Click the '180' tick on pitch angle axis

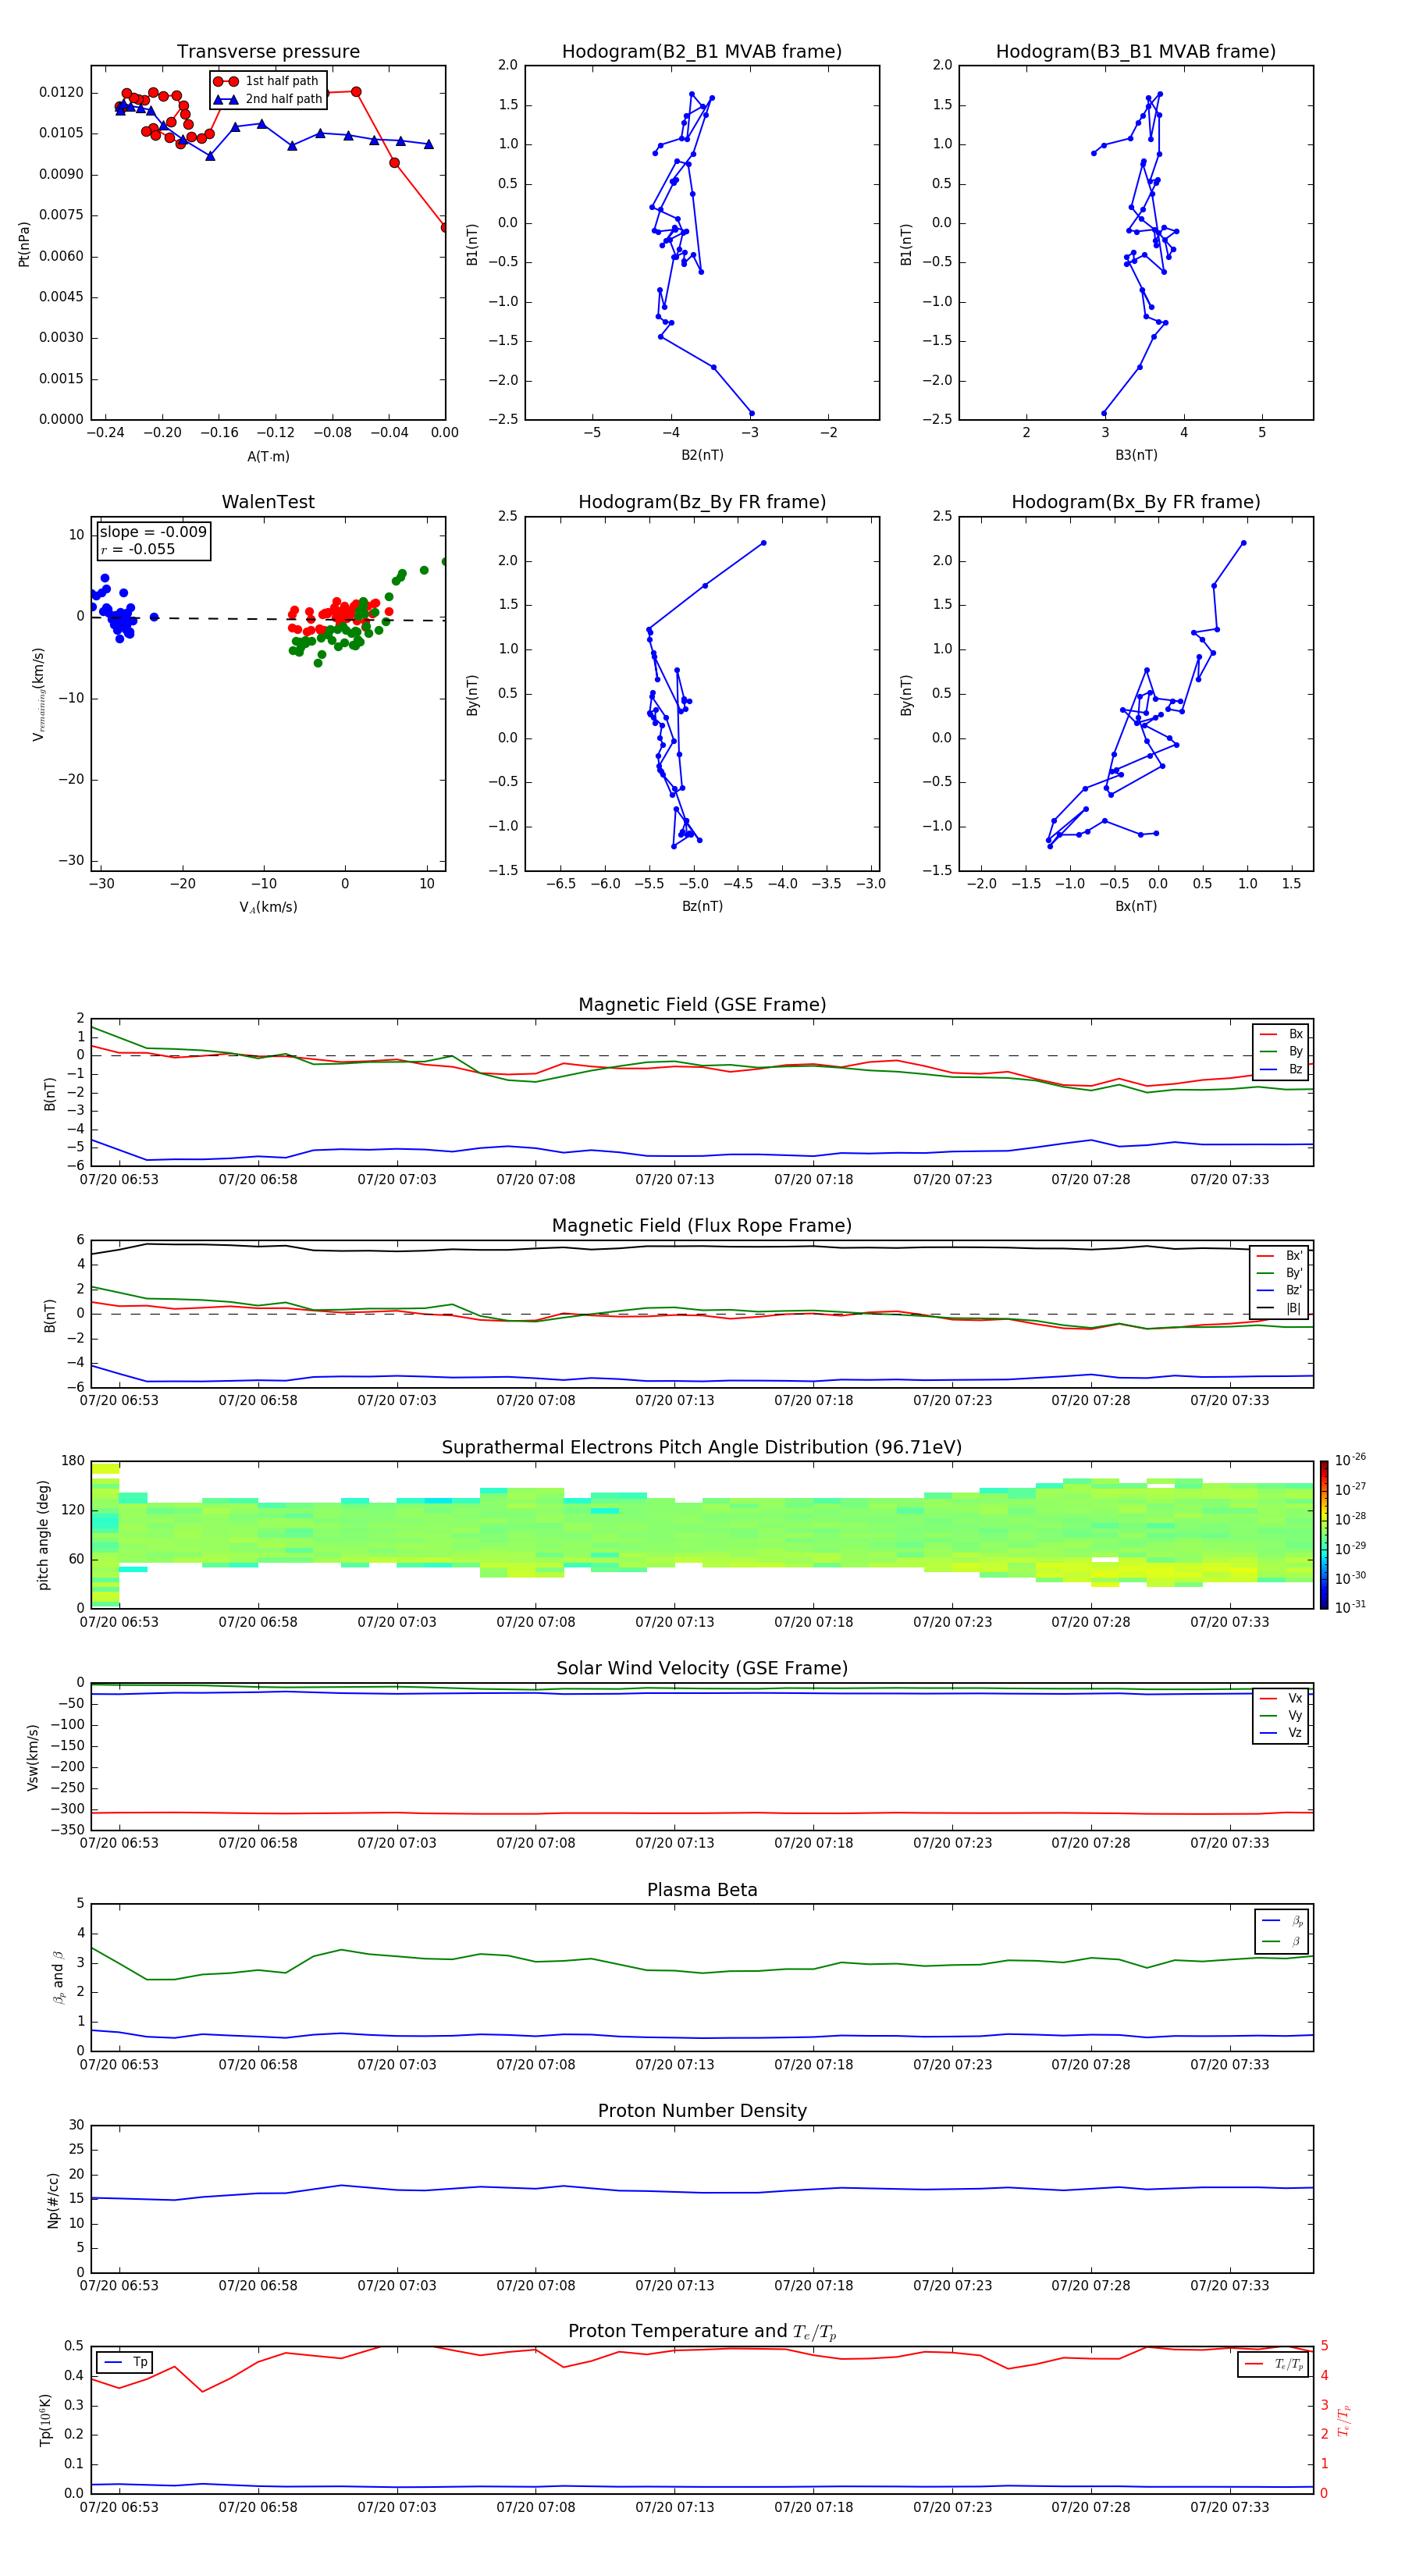(73, 1461)
